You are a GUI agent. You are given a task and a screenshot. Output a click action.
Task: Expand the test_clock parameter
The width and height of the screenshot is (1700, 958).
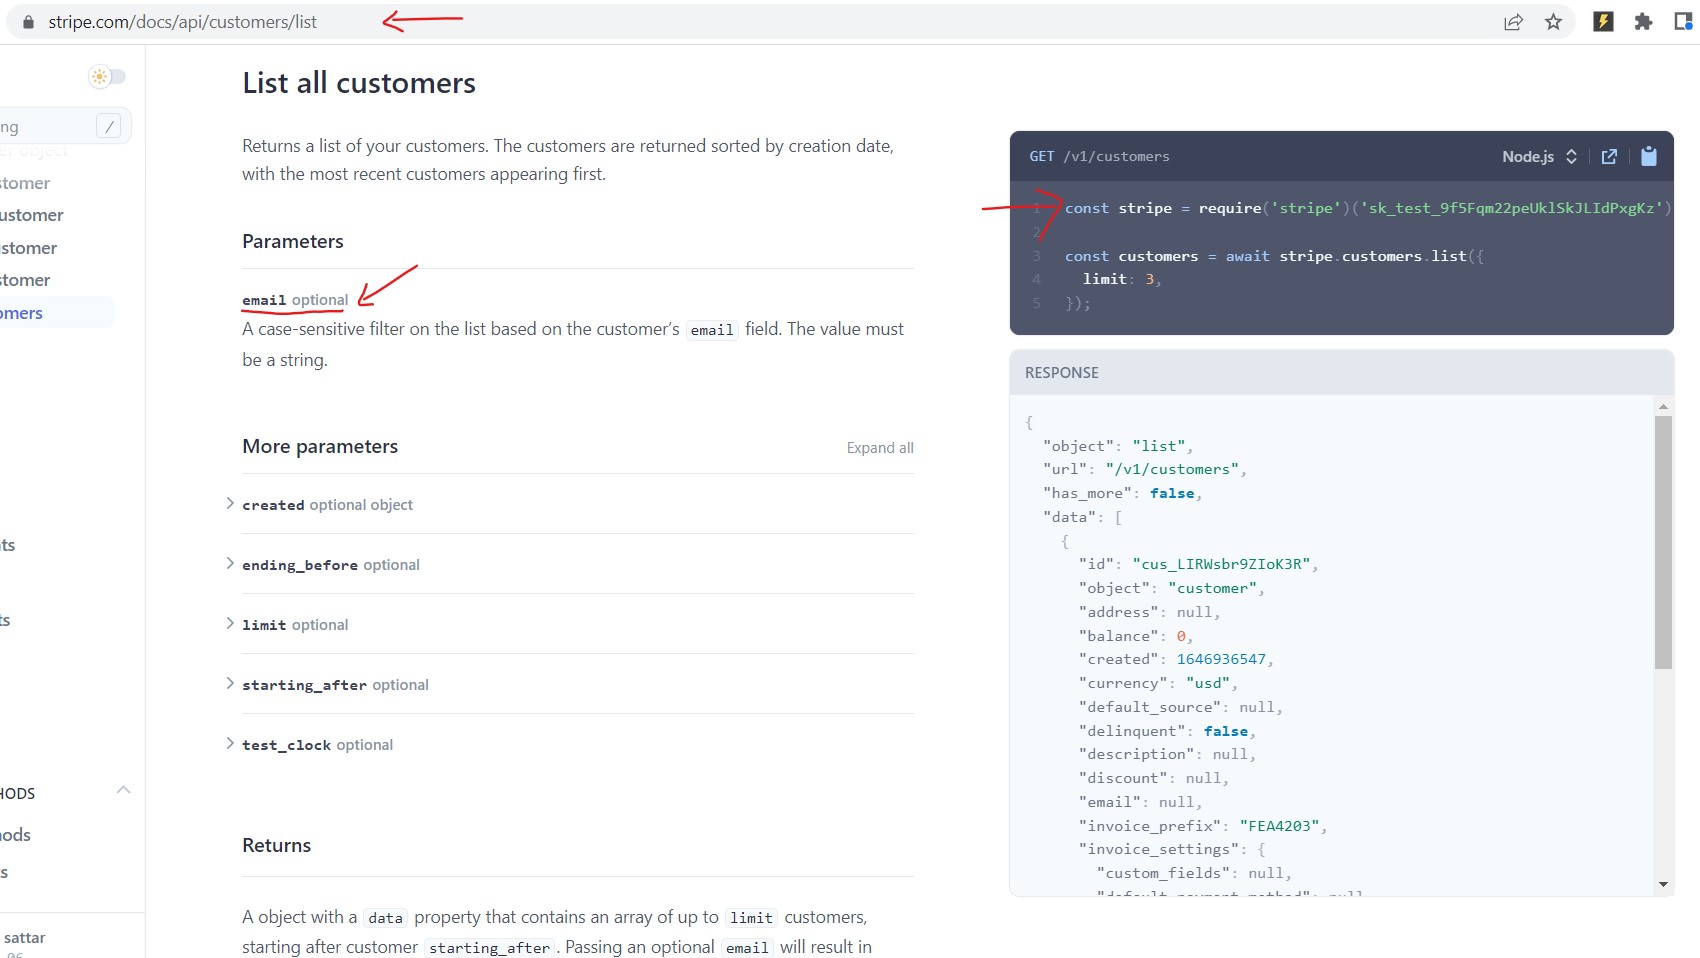pyautogui.click(x=570, y=745)
